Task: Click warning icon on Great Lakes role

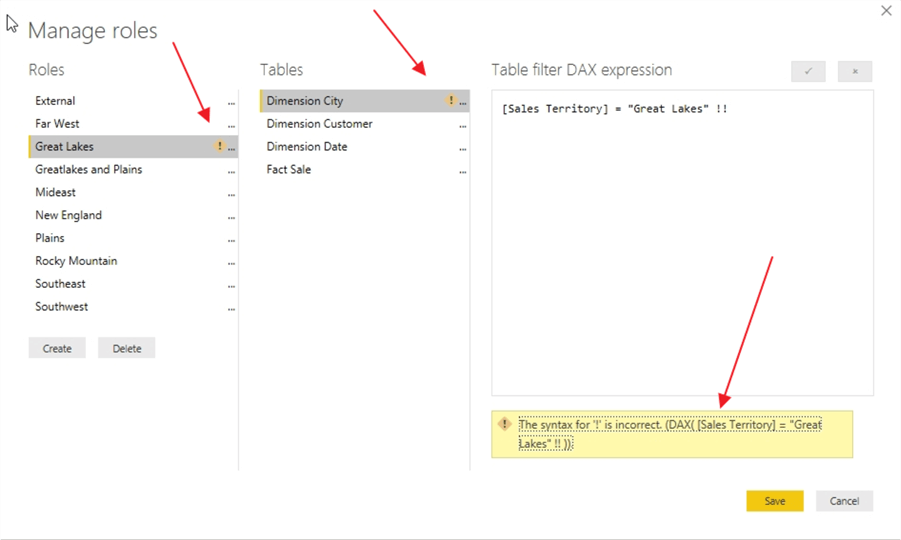Action: click(x=220, y=147)
